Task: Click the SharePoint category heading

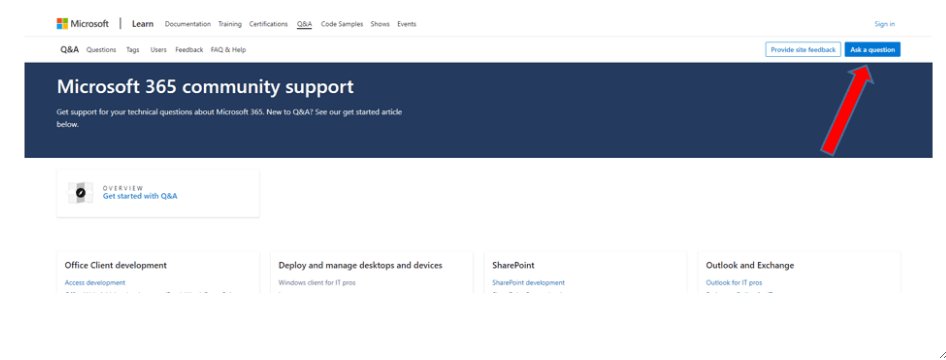Action: coord(513,265)
